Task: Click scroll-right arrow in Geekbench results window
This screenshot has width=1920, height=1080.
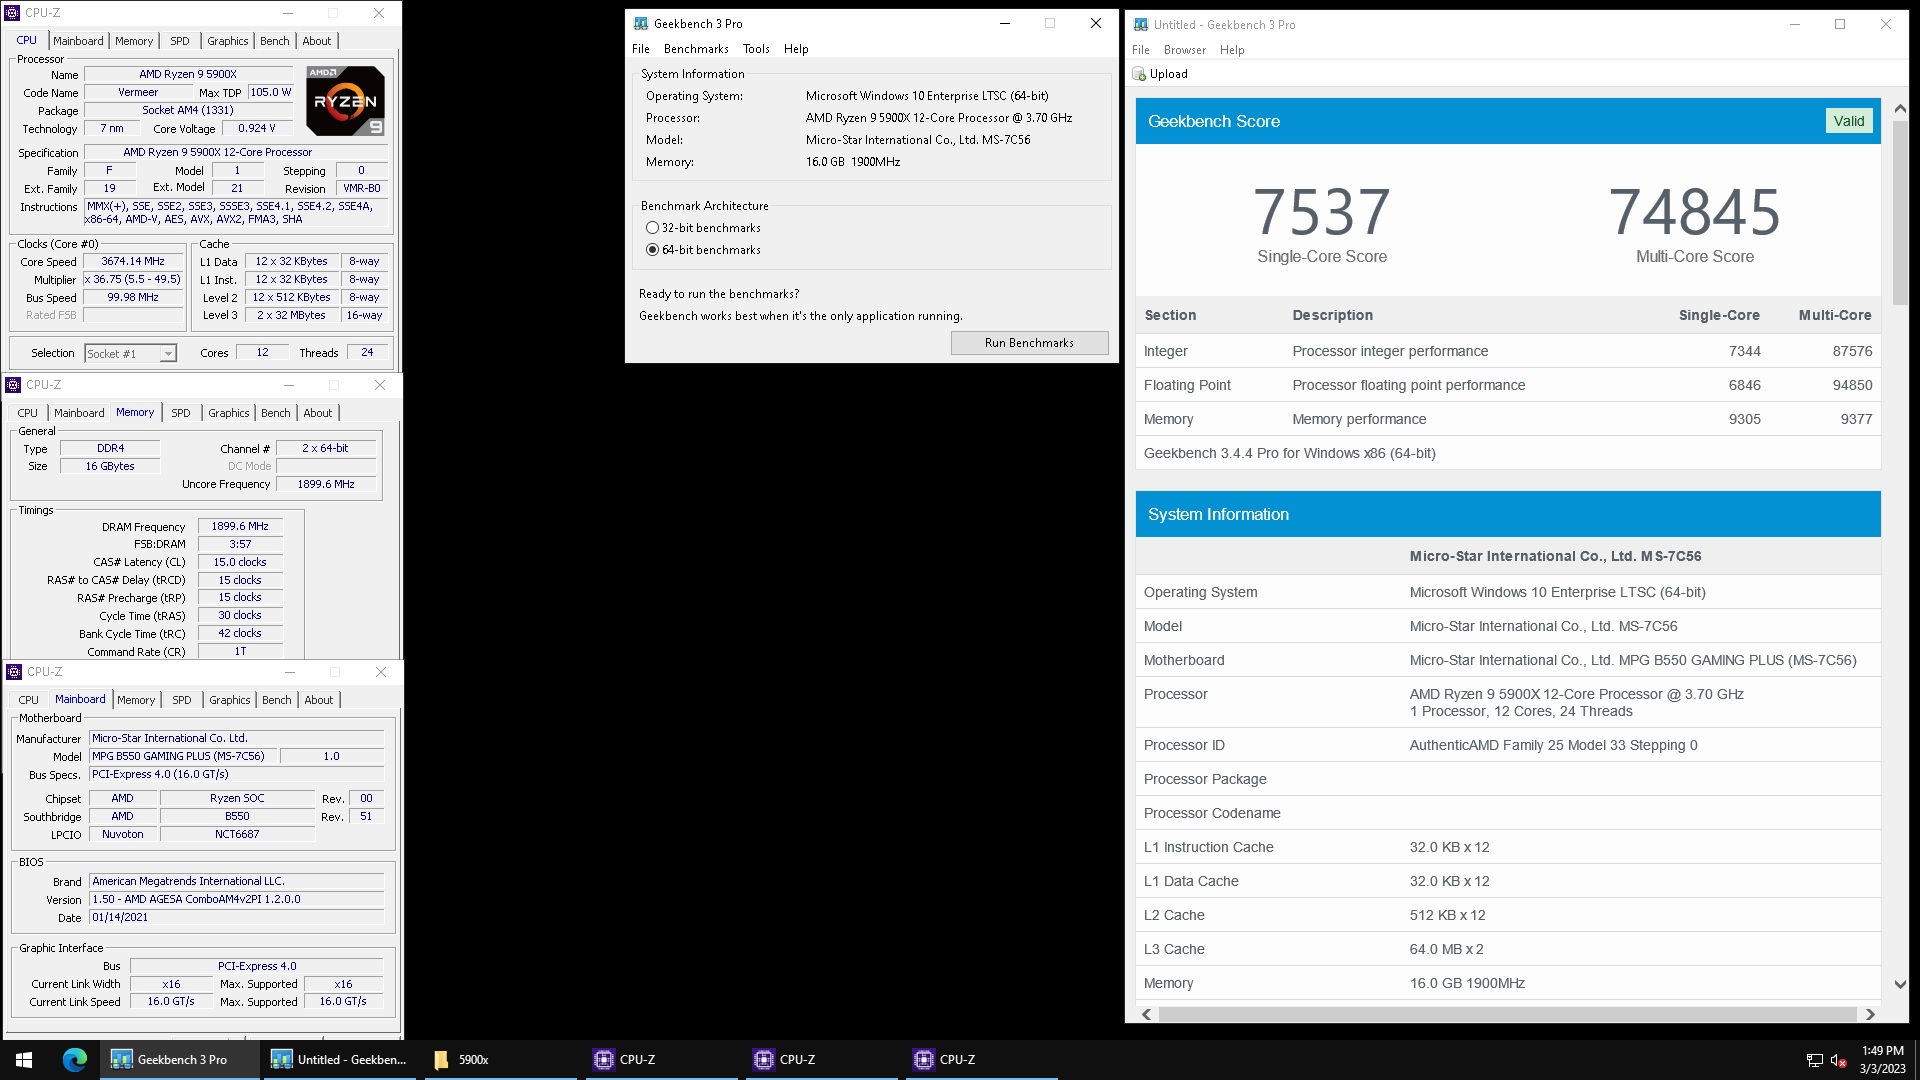Action: (1870, 1014)
